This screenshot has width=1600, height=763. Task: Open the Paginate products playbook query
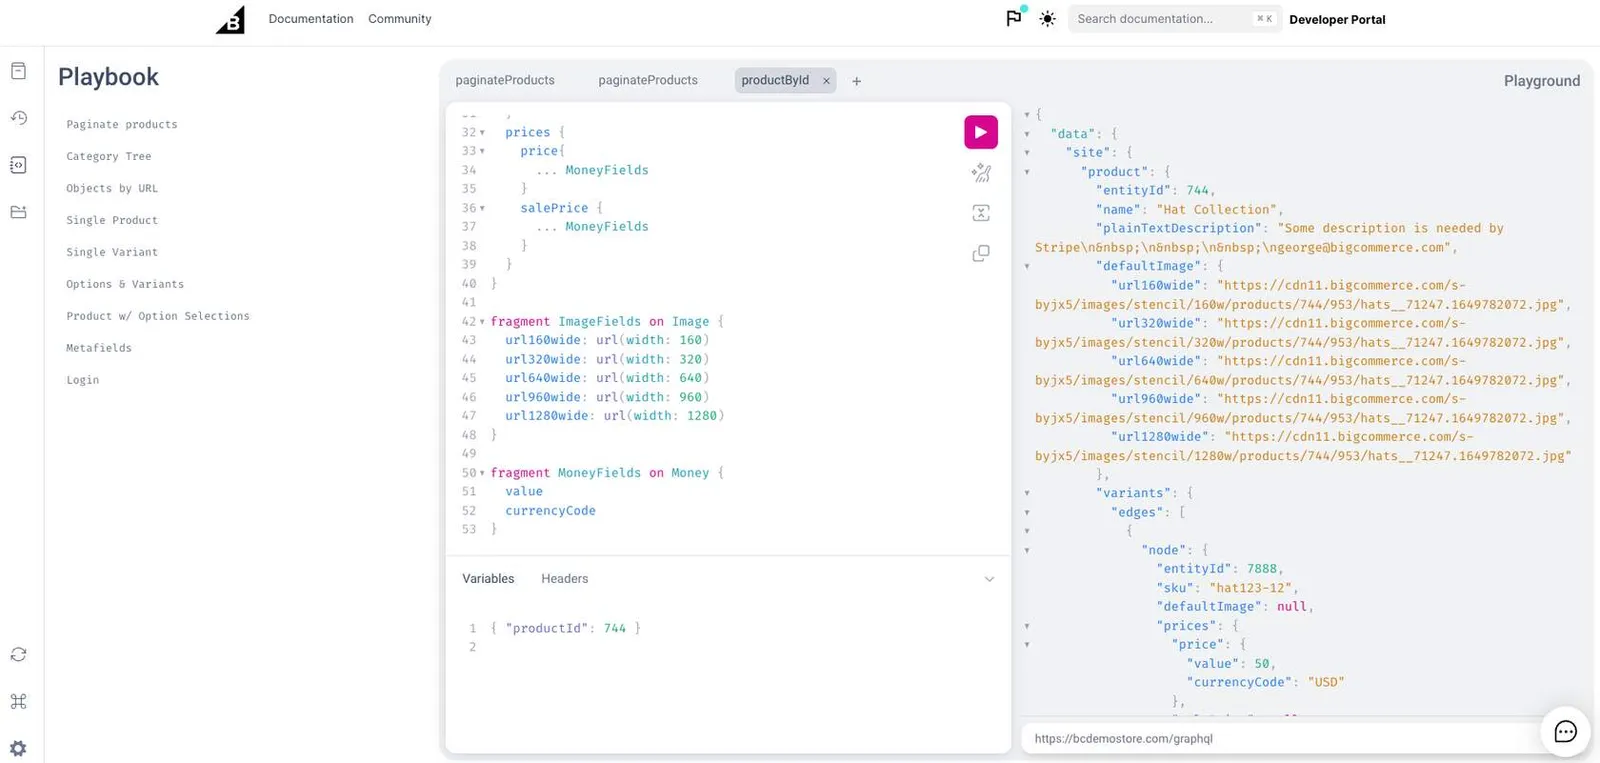pyautogui.click(x=122, y=125)
